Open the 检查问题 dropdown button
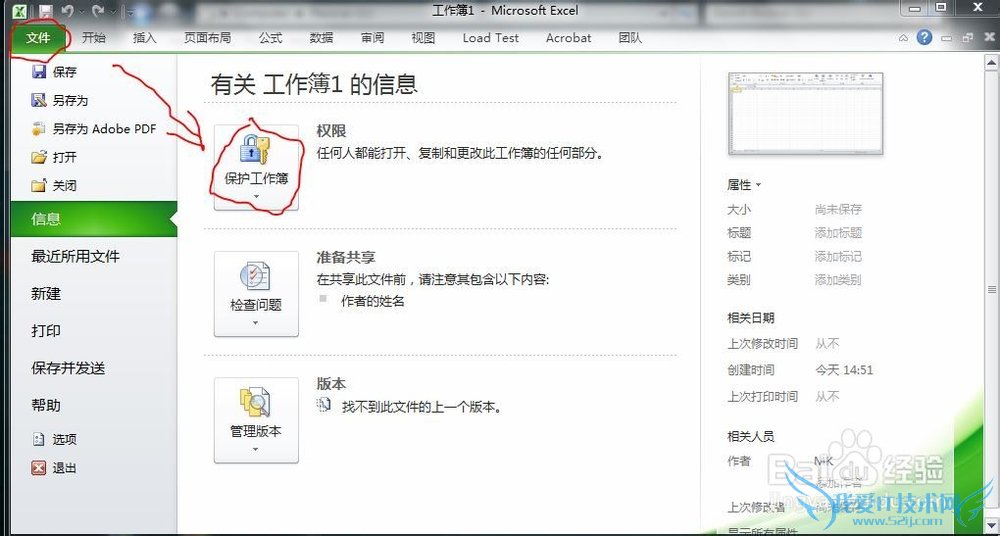Viewport: 1000px width, 536px height. (x=256, y=294)
